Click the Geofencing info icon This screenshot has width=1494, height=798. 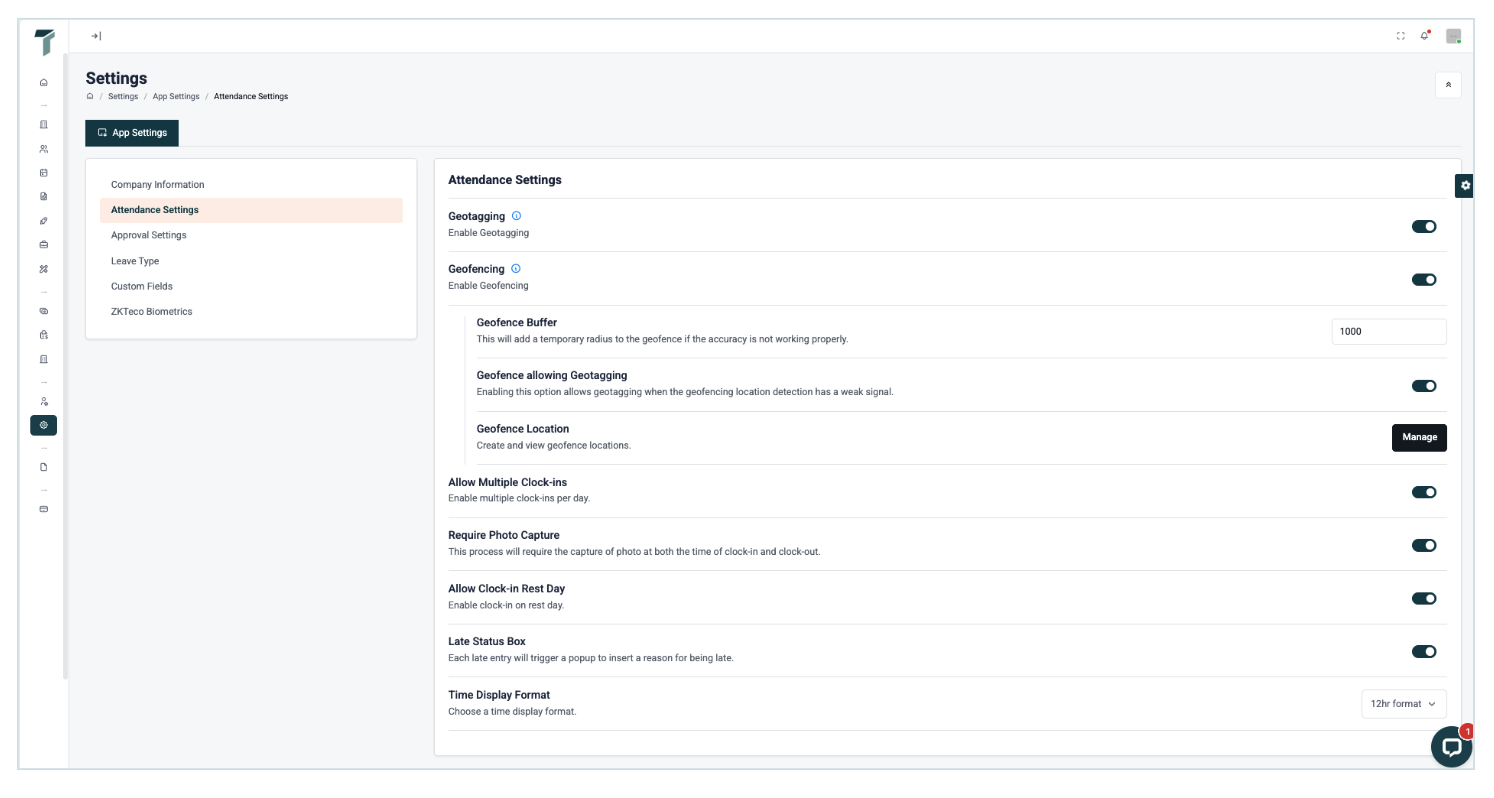[516, 269]
